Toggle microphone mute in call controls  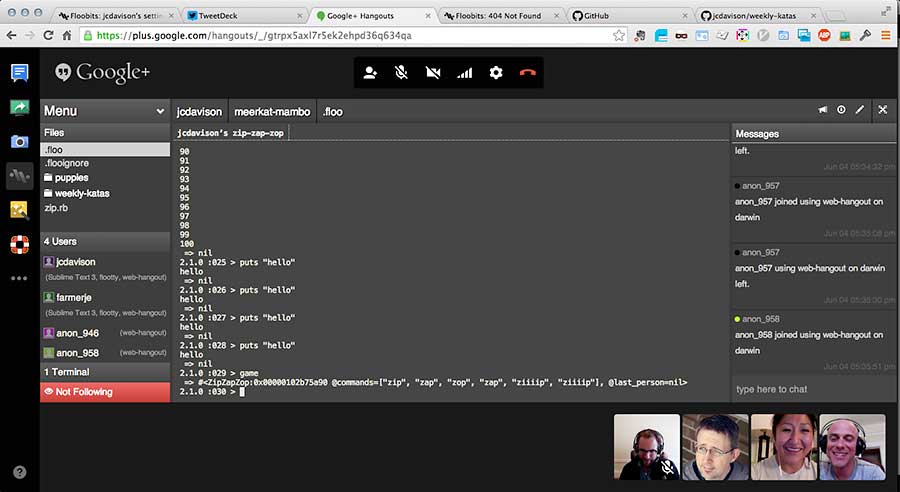401,73
